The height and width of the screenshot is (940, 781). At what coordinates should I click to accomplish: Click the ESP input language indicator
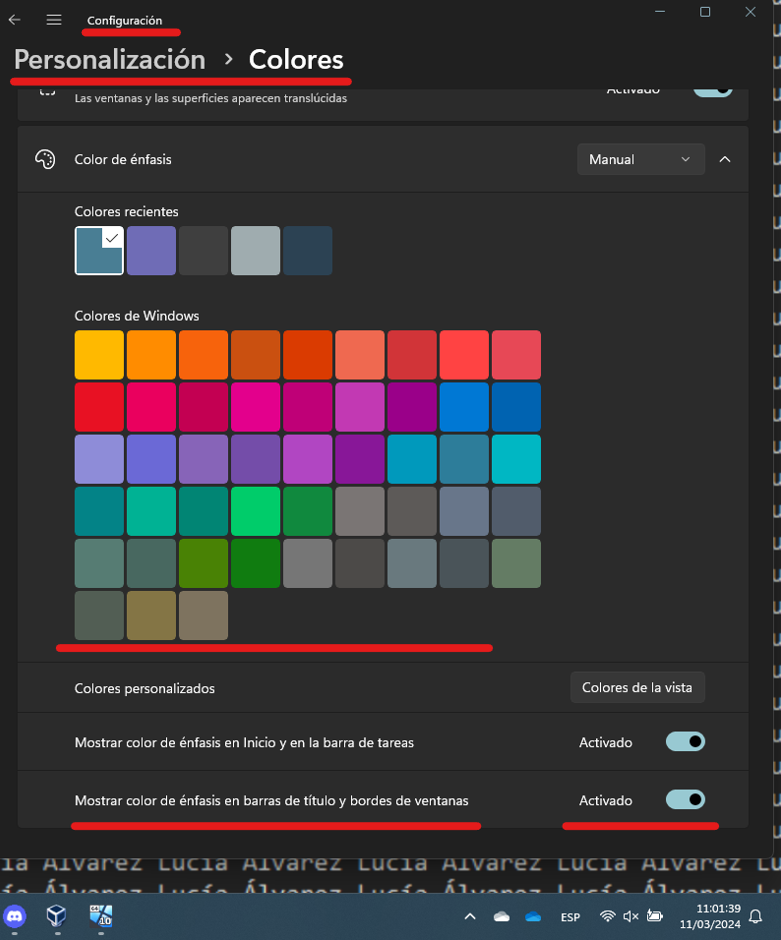(570, 917)
